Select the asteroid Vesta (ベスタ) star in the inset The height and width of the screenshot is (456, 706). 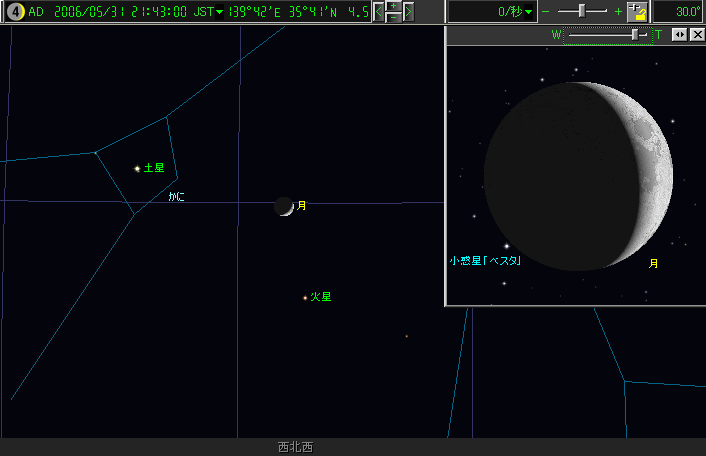[506, 245]
